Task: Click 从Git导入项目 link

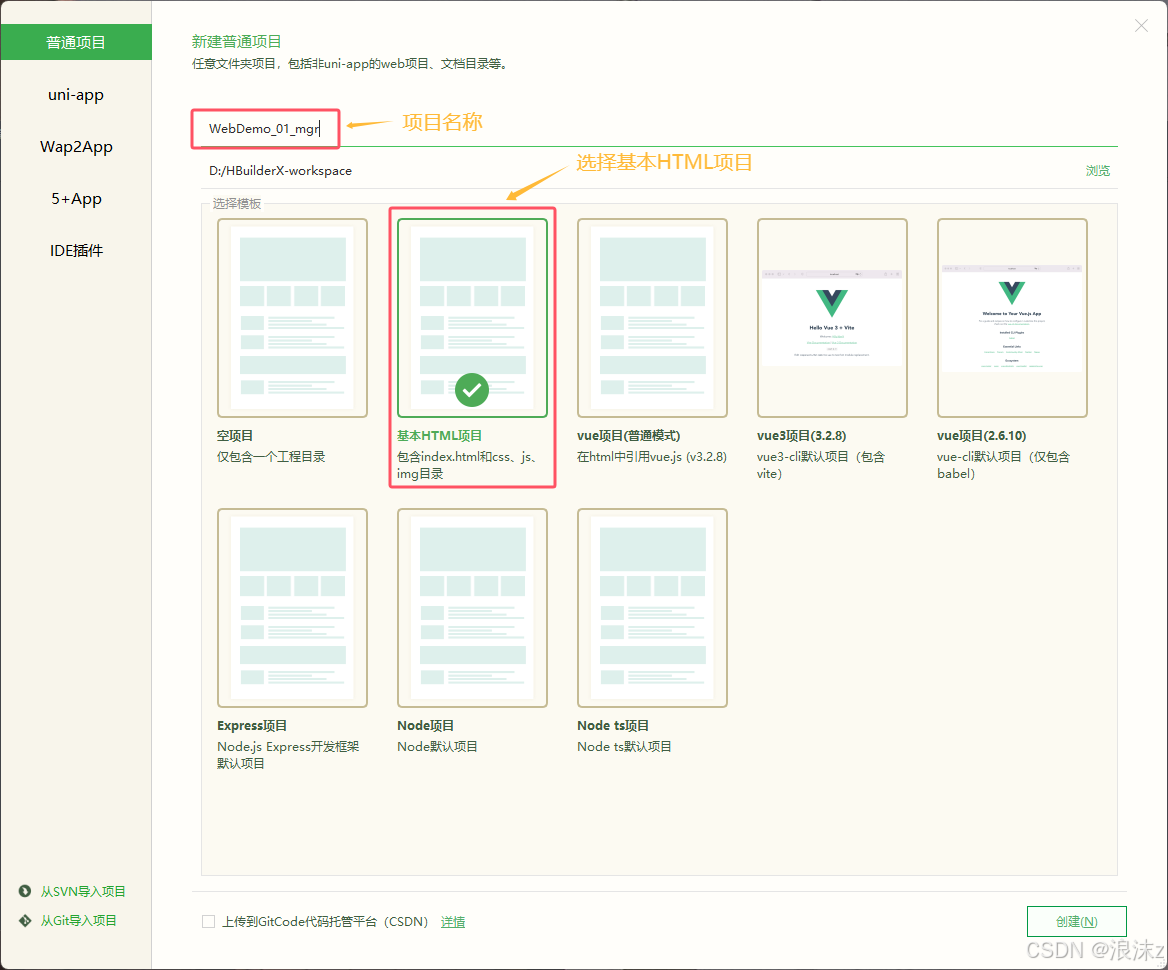Action: click(78, 920)
